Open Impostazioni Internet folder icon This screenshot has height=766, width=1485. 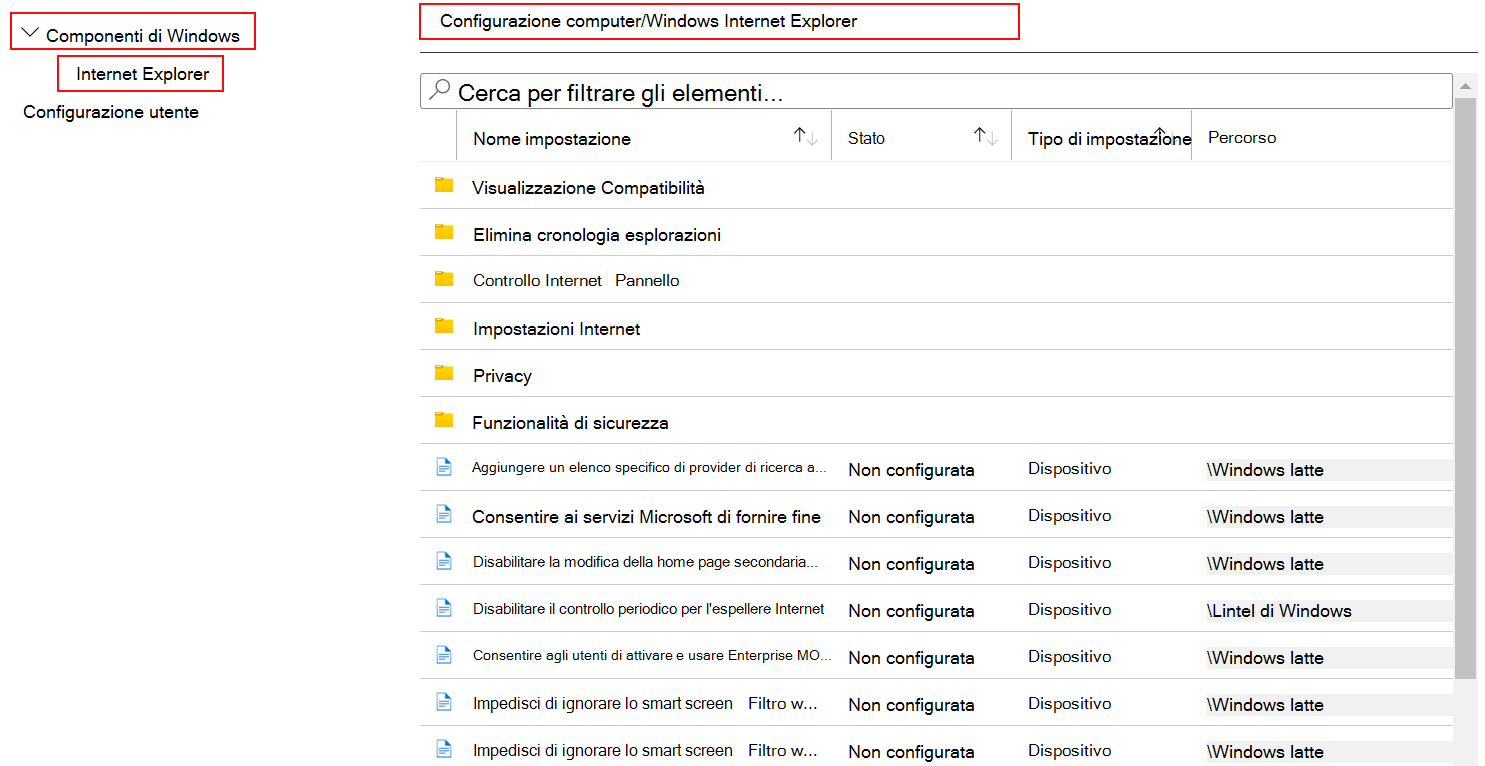(444, 326)
